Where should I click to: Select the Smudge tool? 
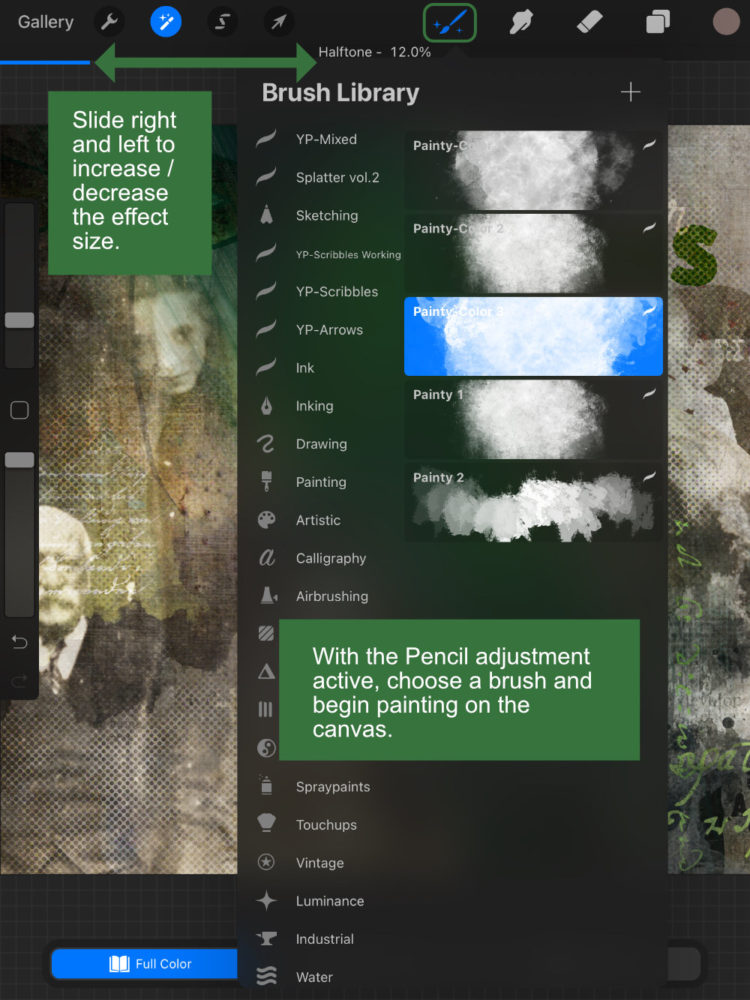coord(520,22)
